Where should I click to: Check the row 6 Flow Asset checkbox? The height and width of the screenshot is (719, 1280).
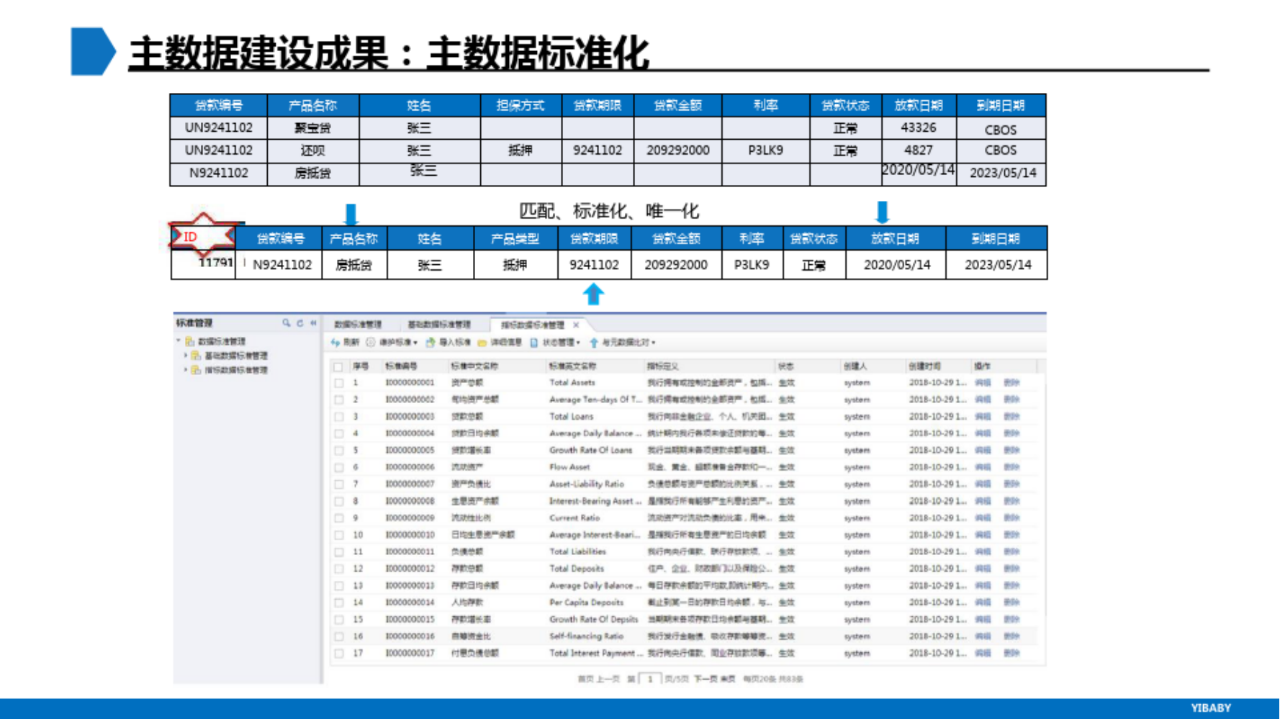[338, 467]
